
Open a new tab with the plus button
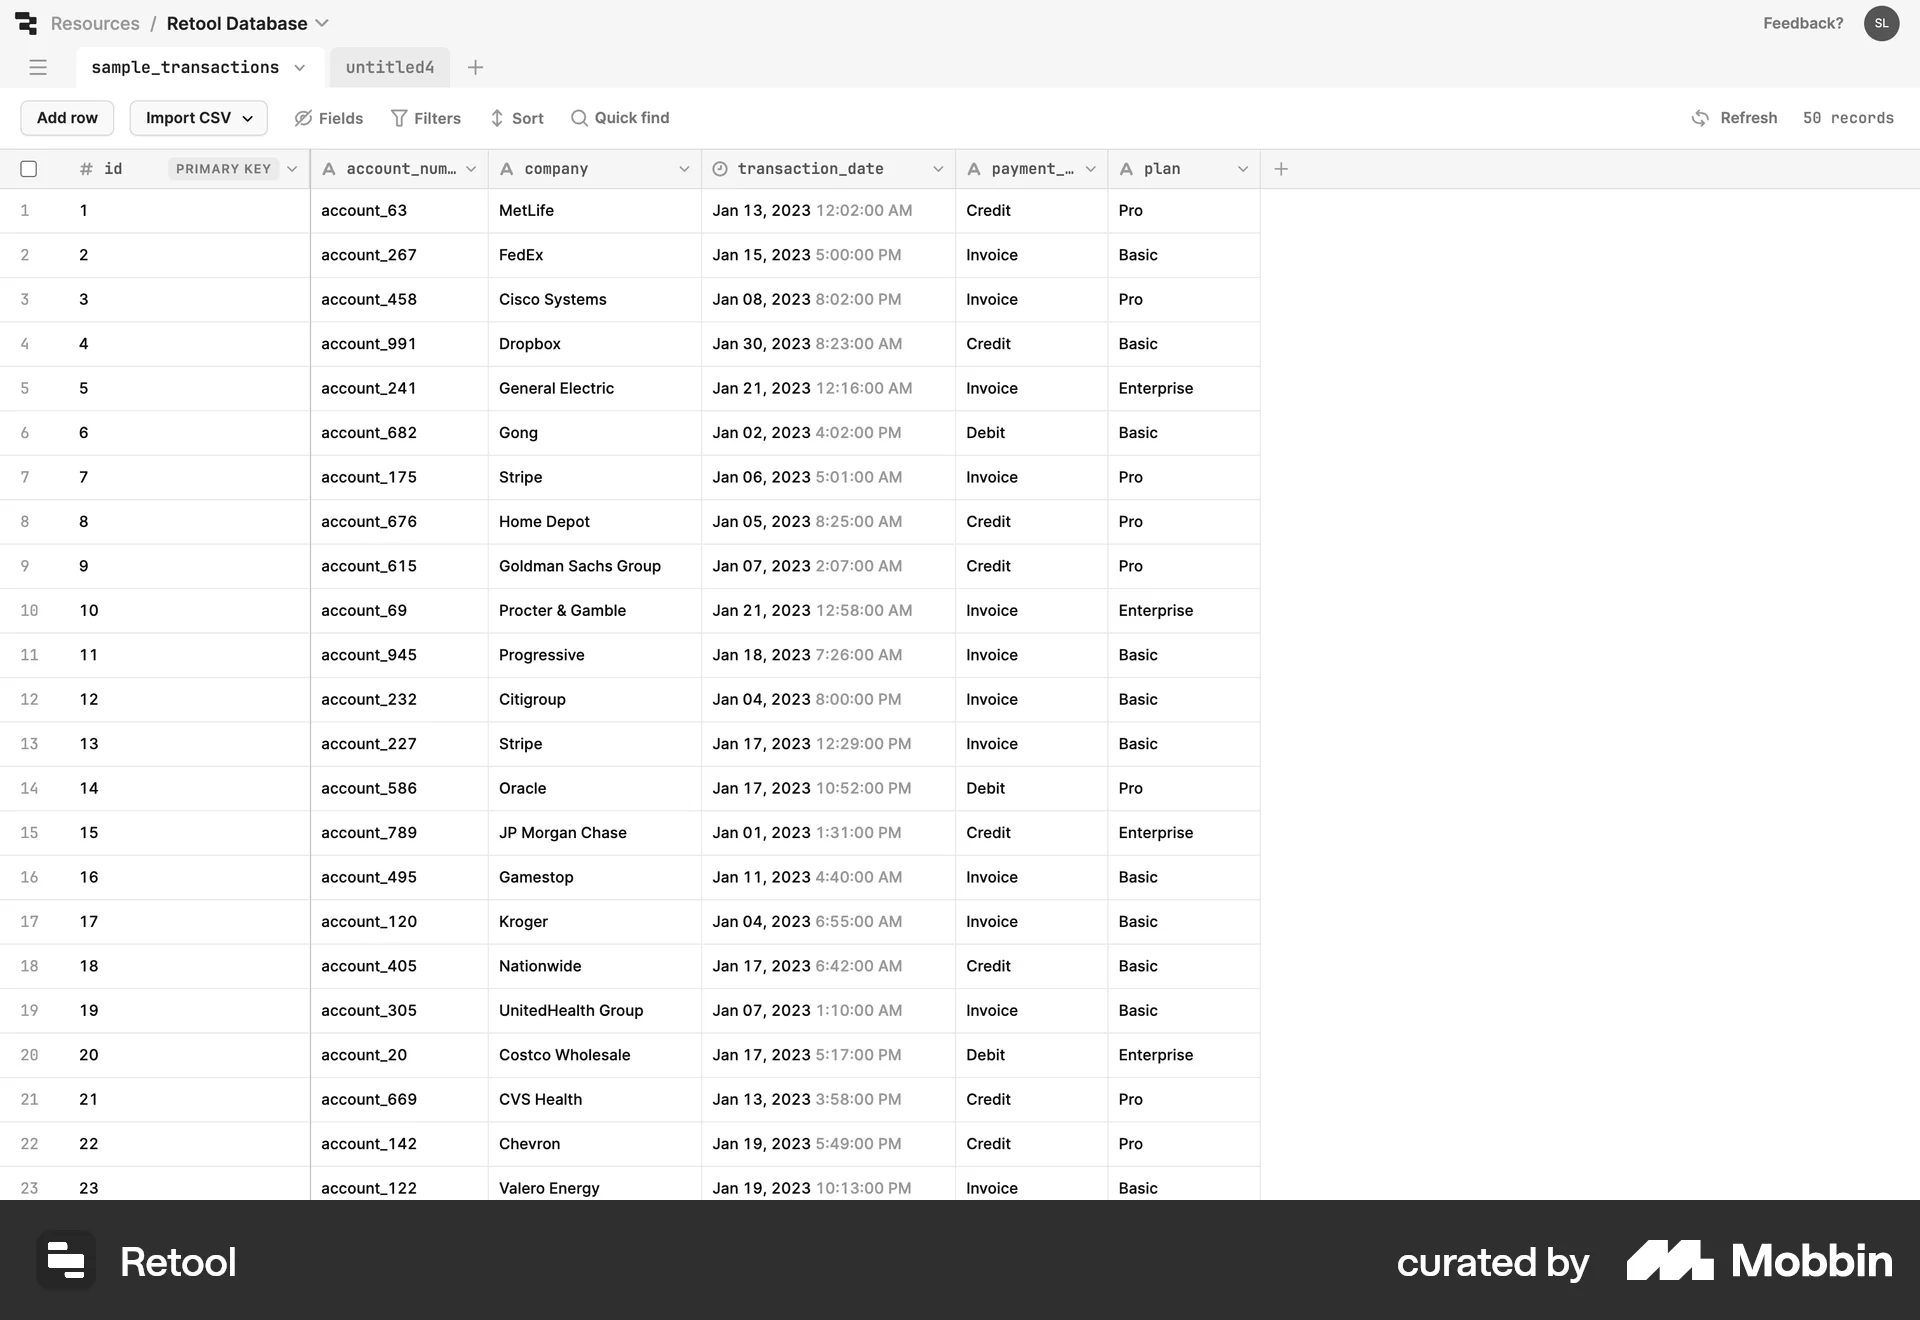click(x=475, y=67)
